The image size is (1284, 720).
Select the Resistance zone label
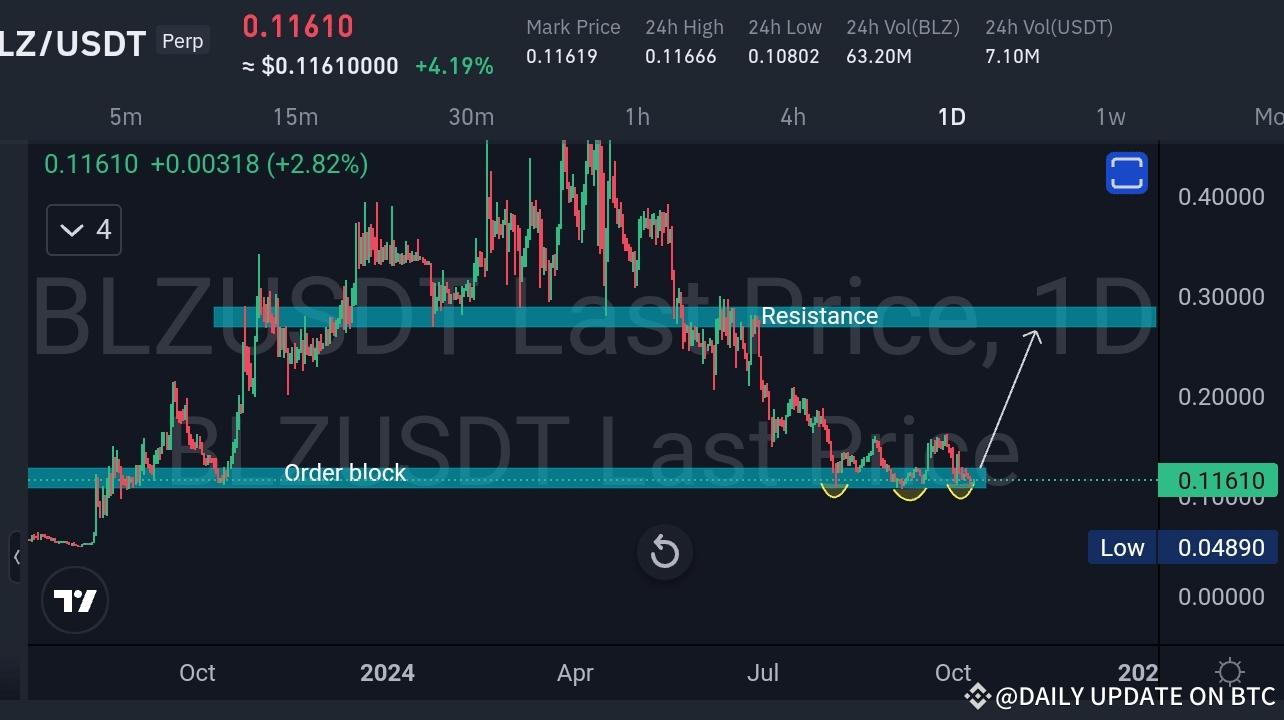(x=820, y=316)
